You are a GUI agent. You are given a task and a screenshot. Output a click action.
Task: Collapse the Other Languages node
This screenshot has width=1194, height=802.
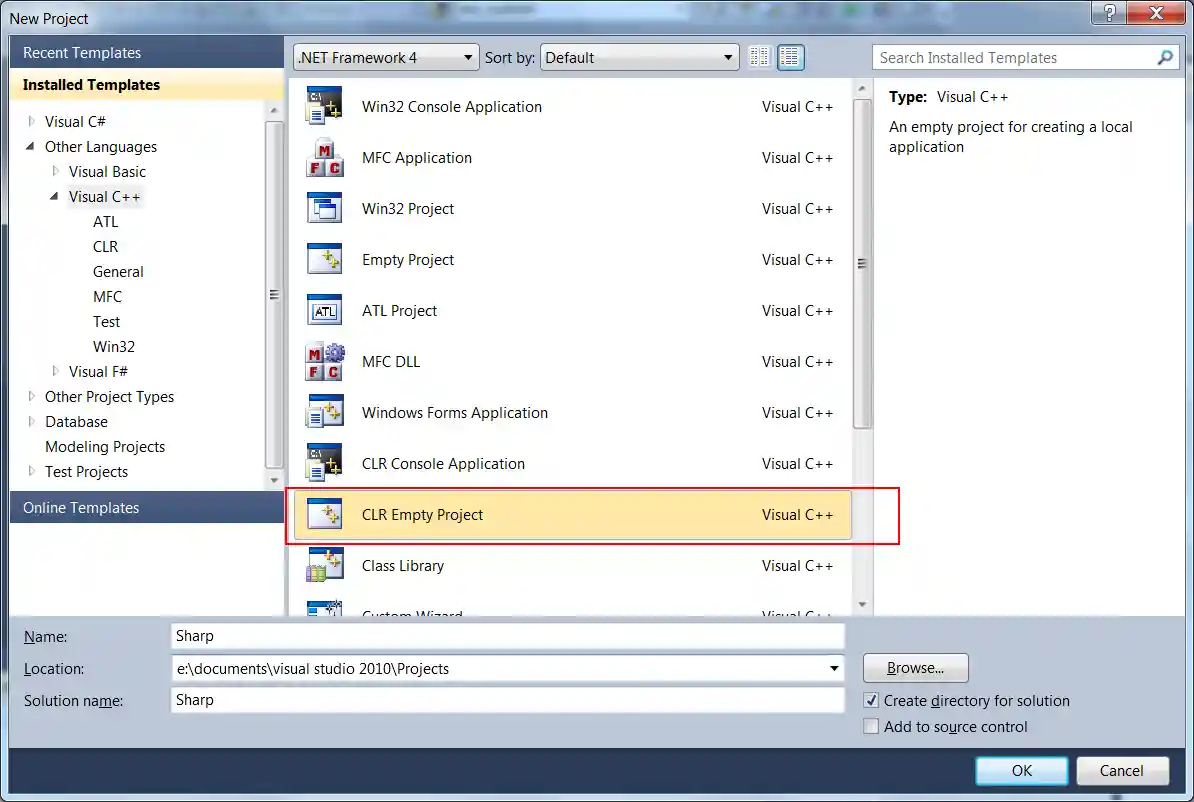pyautogui.click(x=30, y=145)
